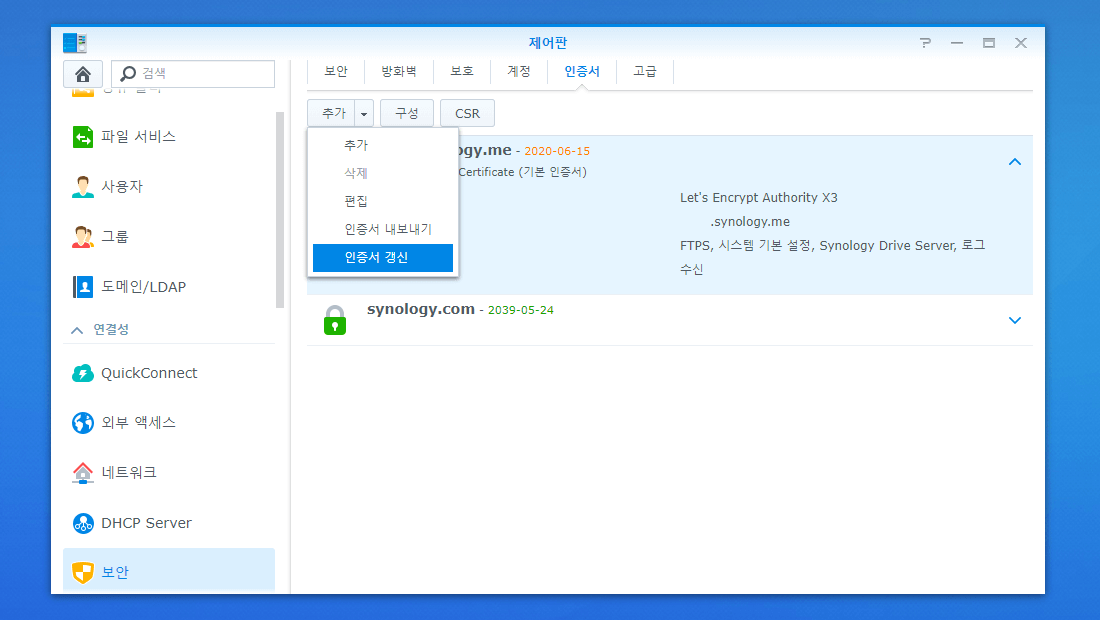
Task: Open File Services icon in sidebar
Action: coord(83,136)
